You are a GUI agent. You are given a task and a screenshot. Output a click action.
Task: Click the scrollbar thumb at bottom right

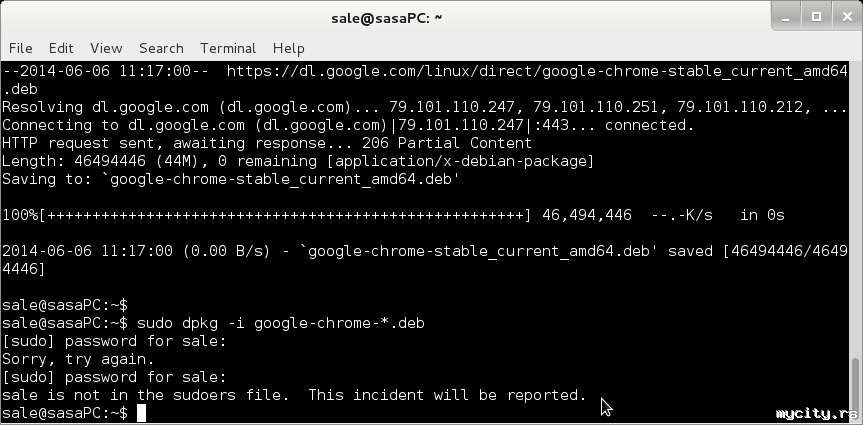pos(855,390)
